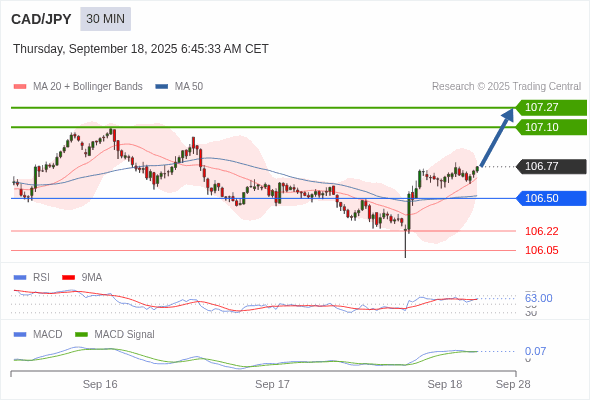Toggle the MA 50 legend entry
This screenshot has height=400, width=590.
179,87
